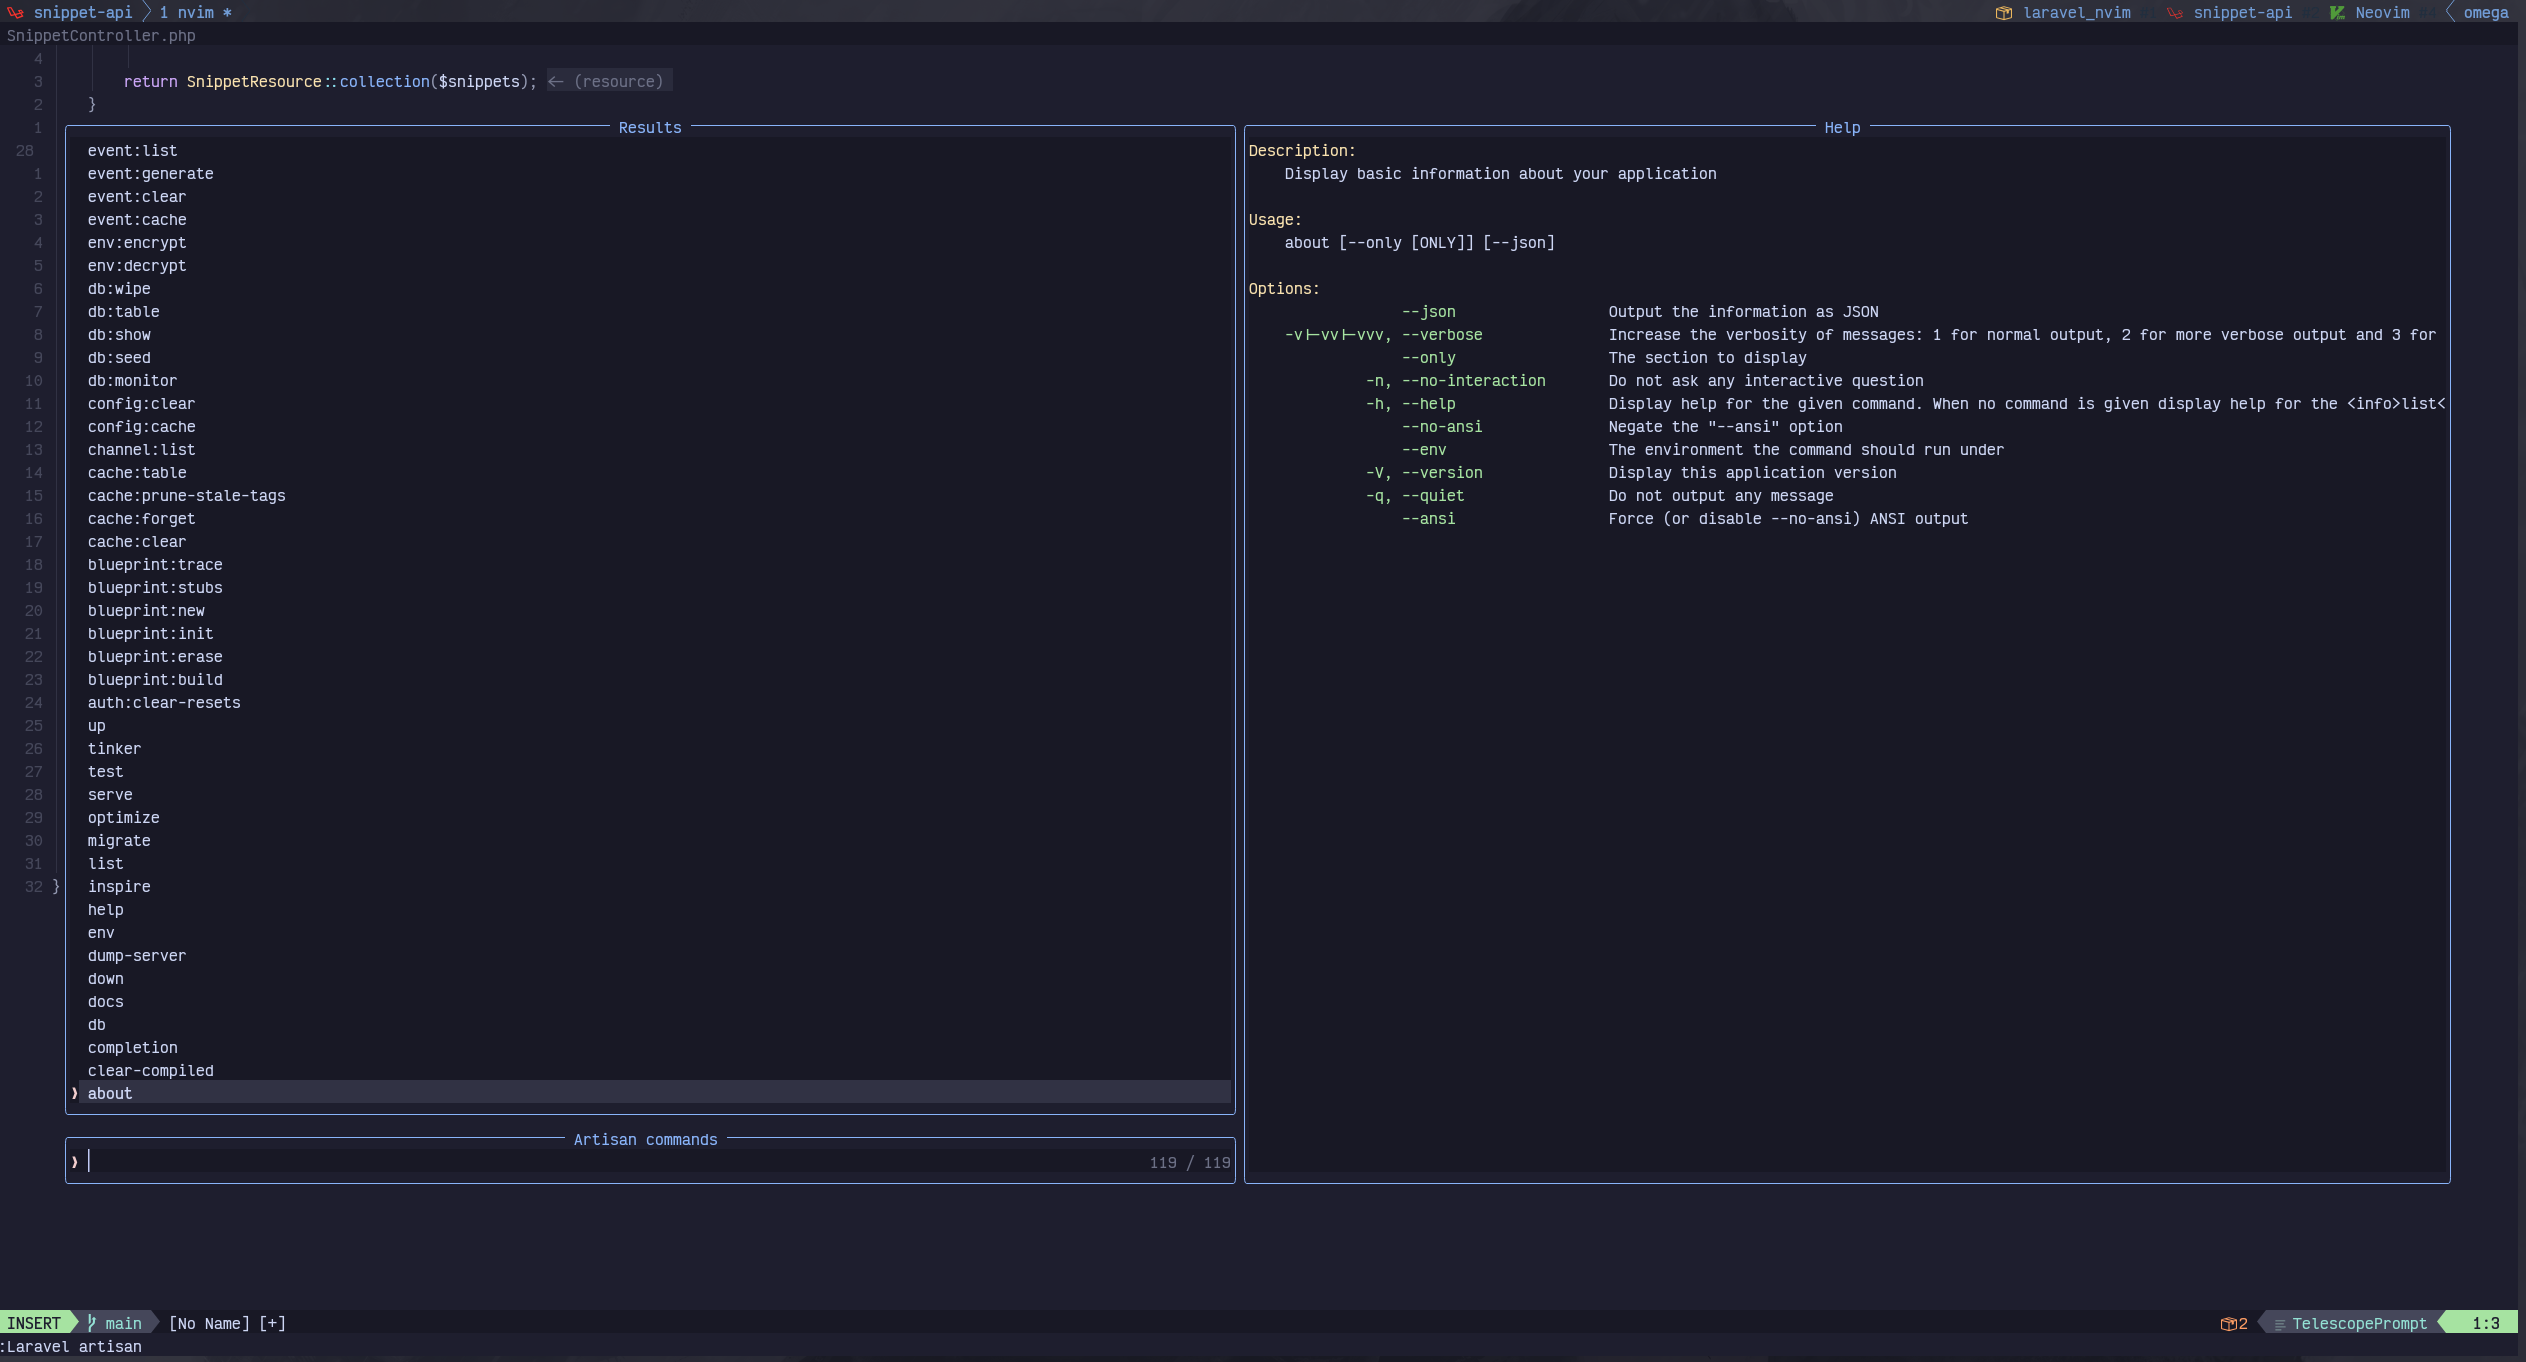The image size is (2526, 1362).
Task: Switch to the snippet-api tmux window
Action: 2242,13
